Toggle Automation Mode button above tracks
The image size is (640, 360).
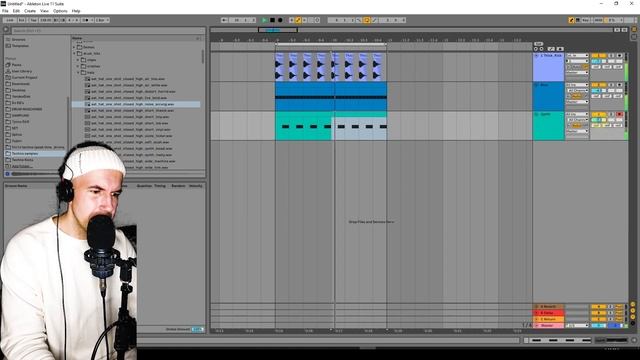(551, 49)
